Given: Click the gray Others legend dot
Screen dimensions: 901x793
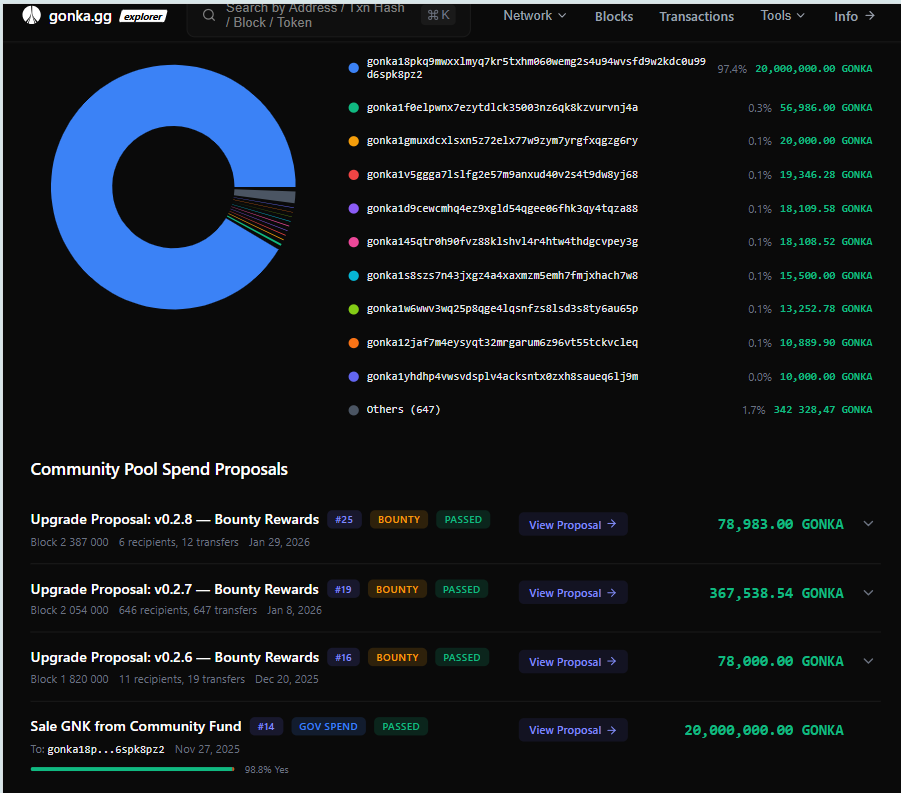Looking at the screenshot, I should pyautogui.click(x=353, y=410).
